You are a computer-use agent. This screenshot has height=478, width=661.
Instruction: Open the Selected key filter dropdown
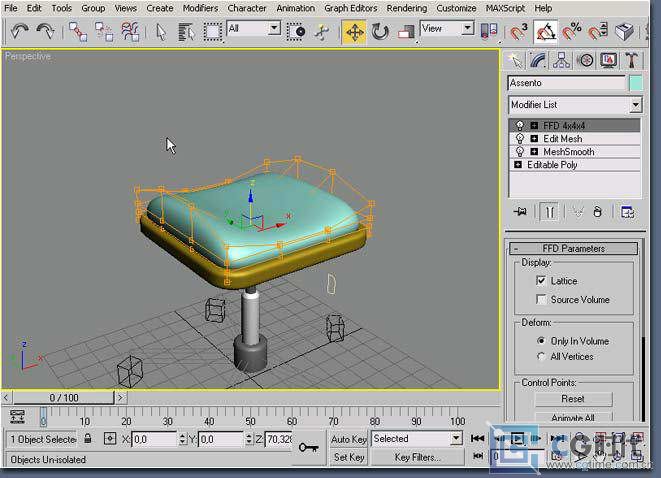tap(456, 439)
